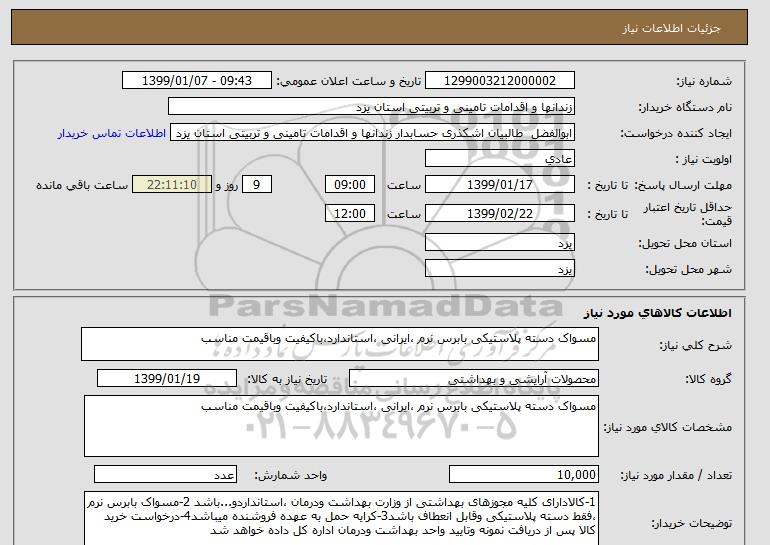Click the response deadline date 1399/01/17
The image size is (770, 545).
499,185
